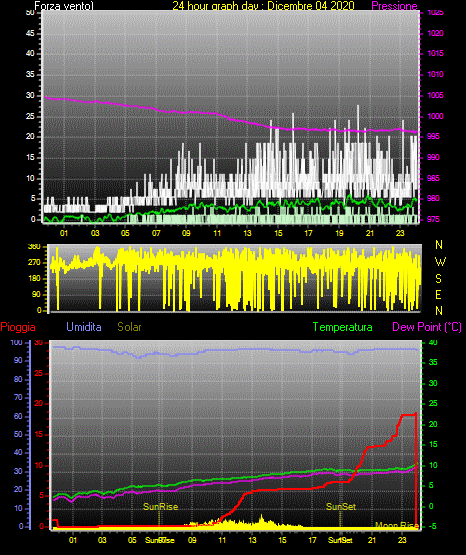Click the 270 wind direction axis value
Image resolution: width=466 pixels, height=555 pixels.
(34, 262)
